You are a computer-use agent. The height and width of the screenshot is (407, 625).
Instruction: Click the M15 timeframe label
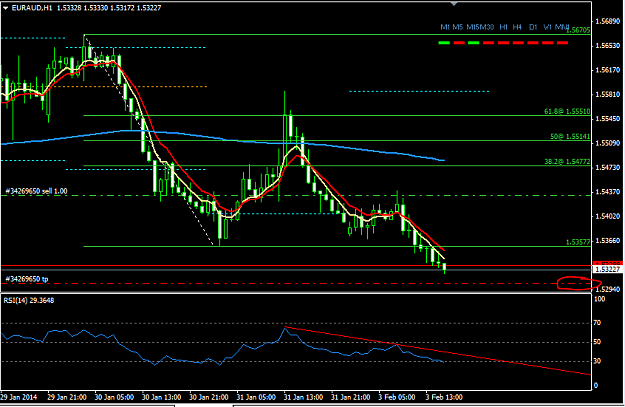click(473, 27)
